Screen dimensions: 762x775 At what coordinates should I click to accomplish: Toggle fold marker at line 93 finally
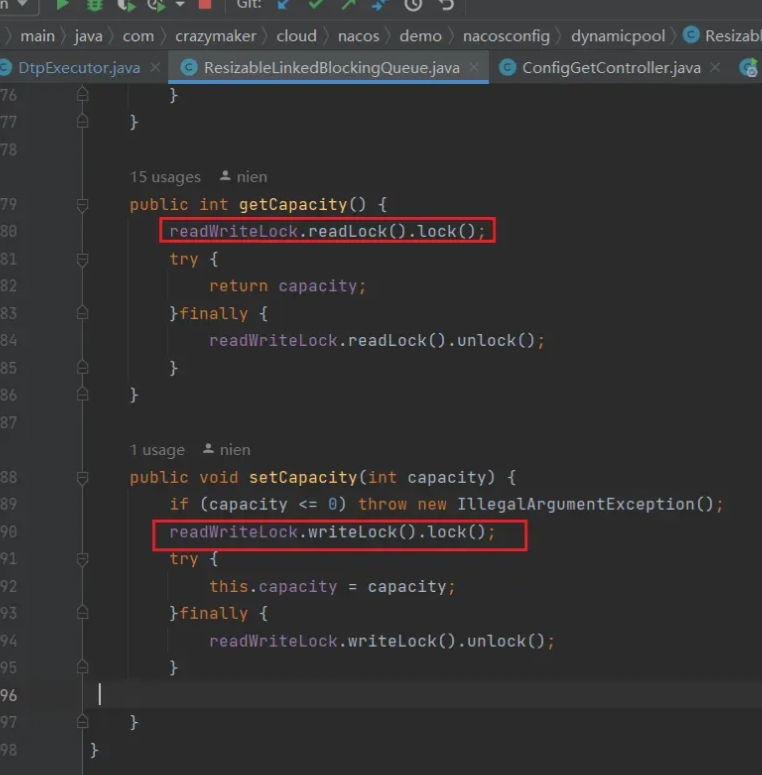83,613
